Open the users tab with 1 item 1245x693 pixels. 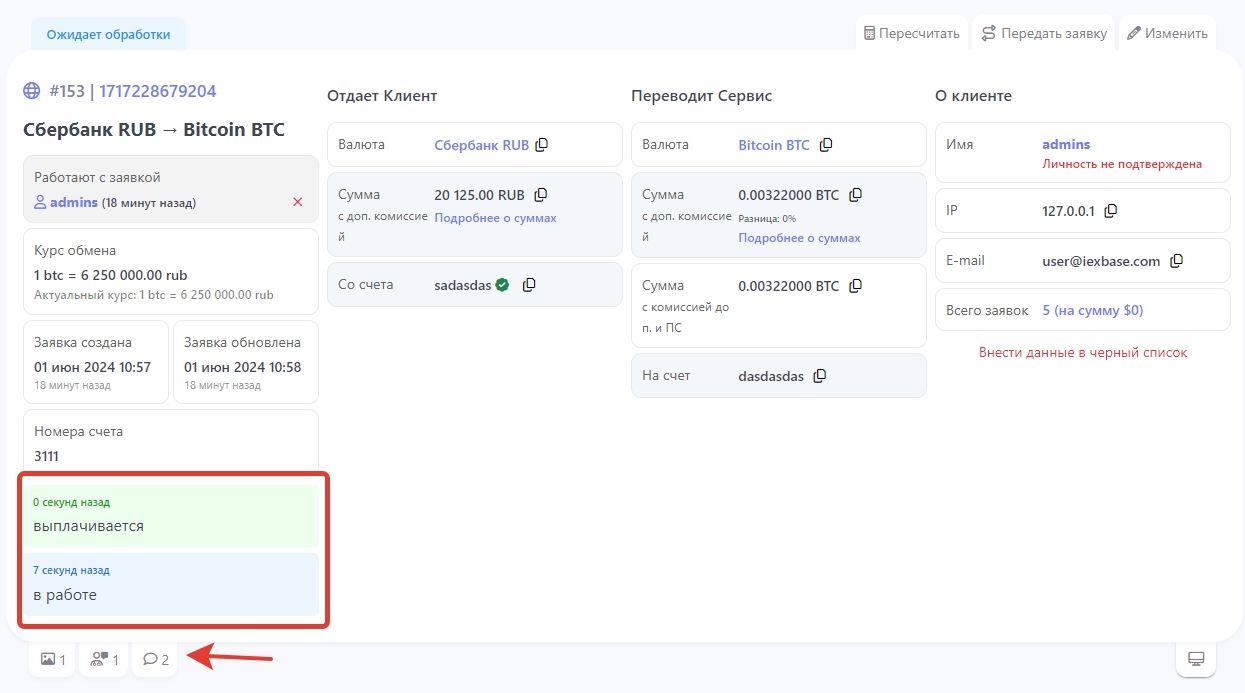[x=104, y=659]
